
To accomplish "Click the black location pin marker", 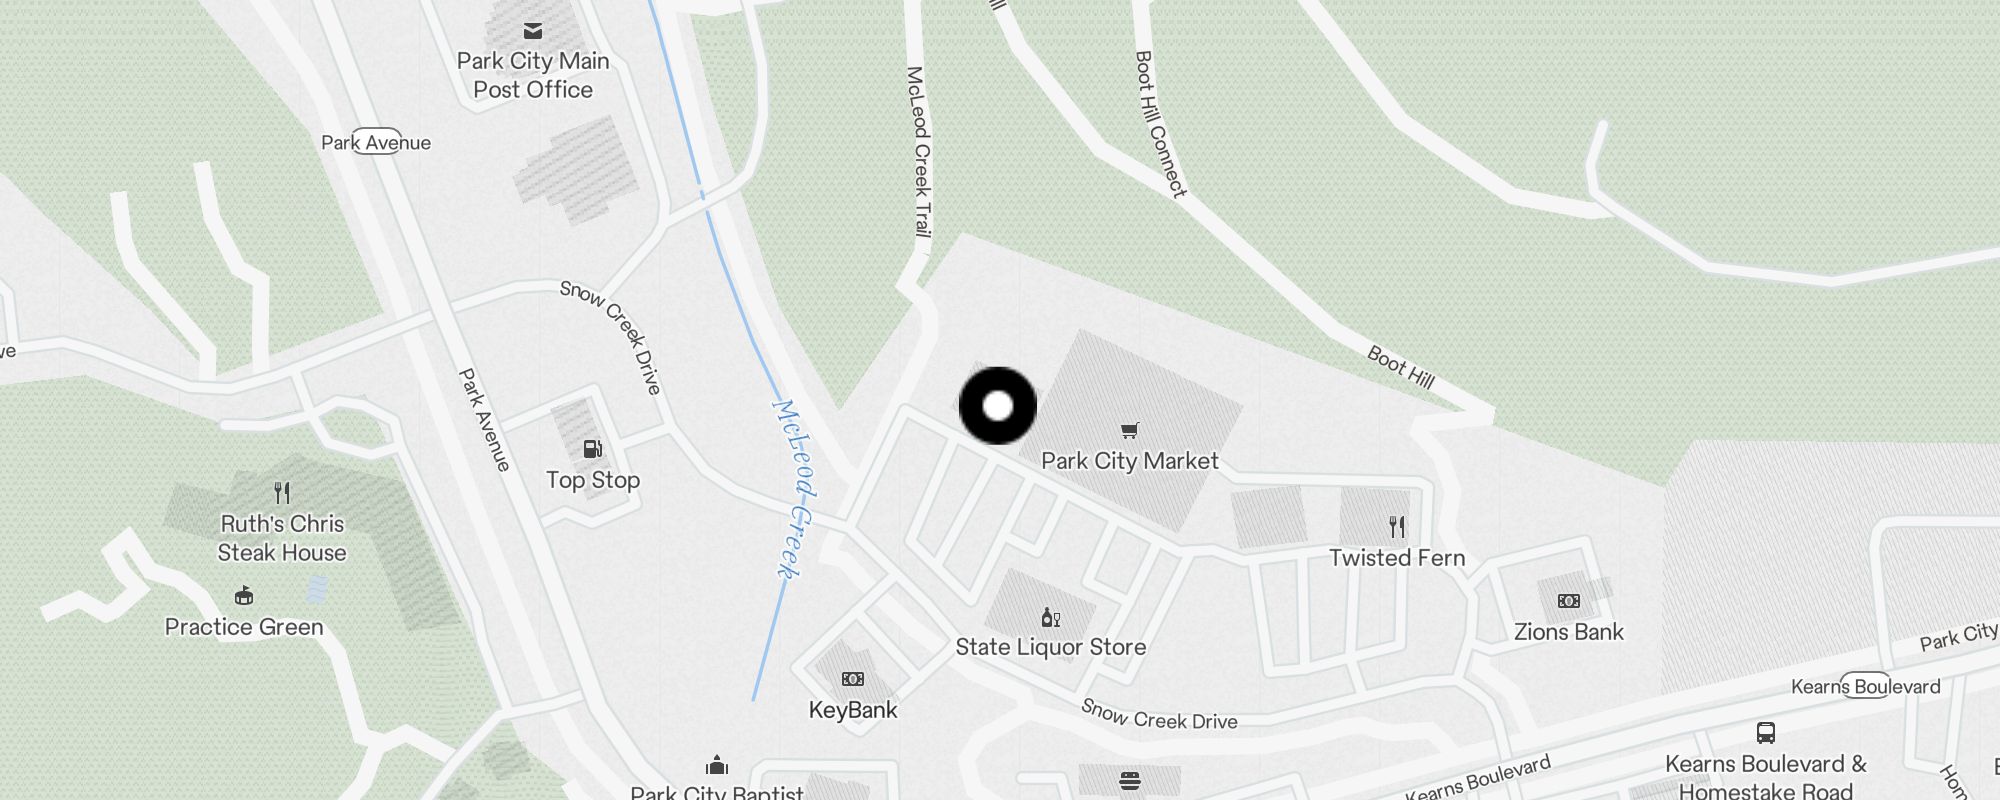I will 998,406.
